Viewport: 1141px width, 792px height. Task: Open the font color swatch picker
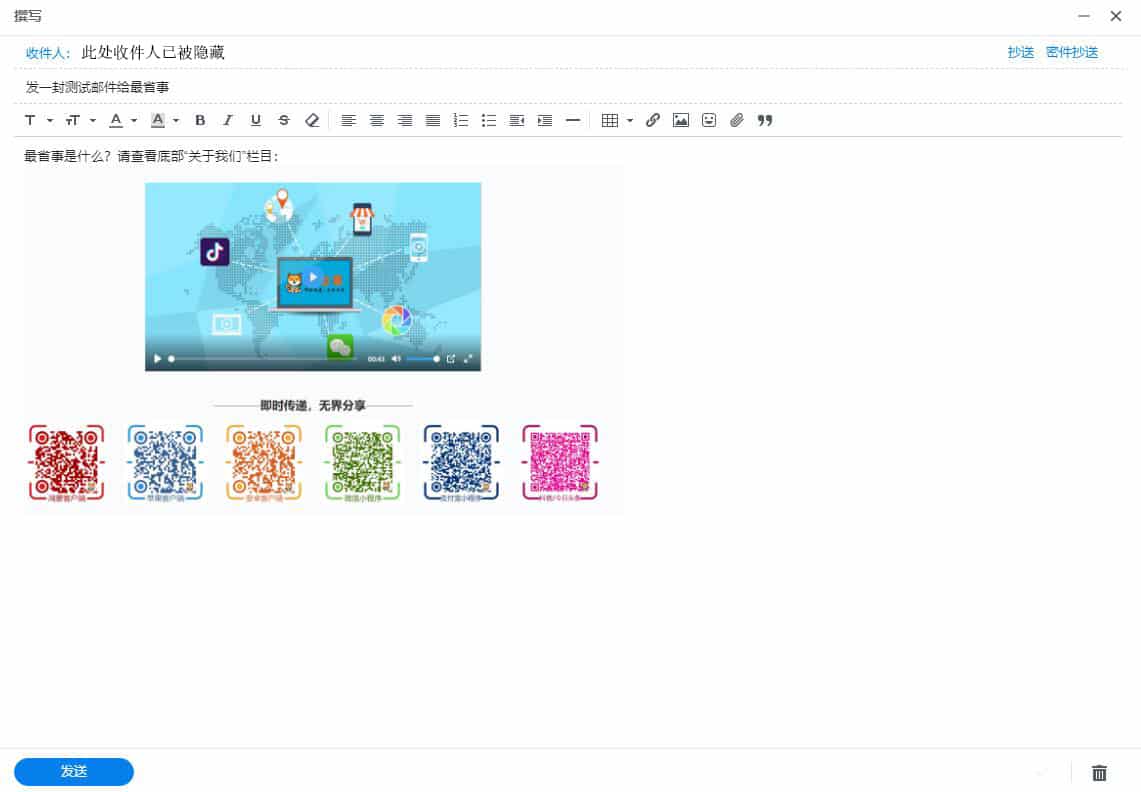pyautogui.click(x=118, y=120)
